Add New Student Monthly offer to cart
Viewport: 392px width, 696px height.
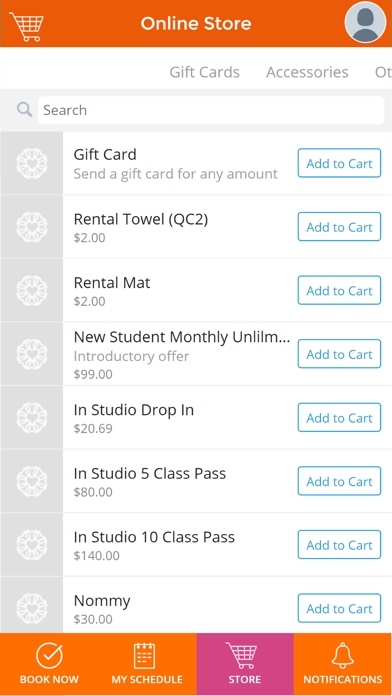click(x=339, y=354)
